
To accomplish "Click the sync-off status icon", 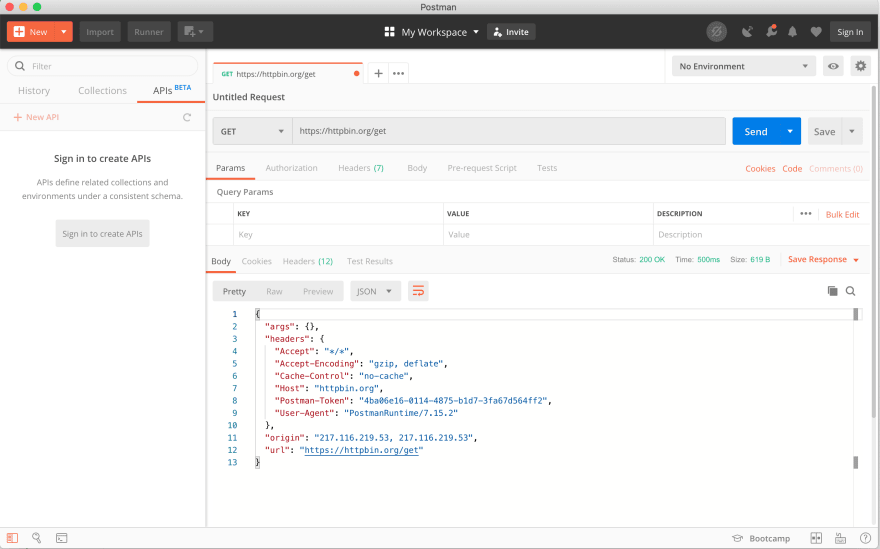I will [x=716, y=32].
